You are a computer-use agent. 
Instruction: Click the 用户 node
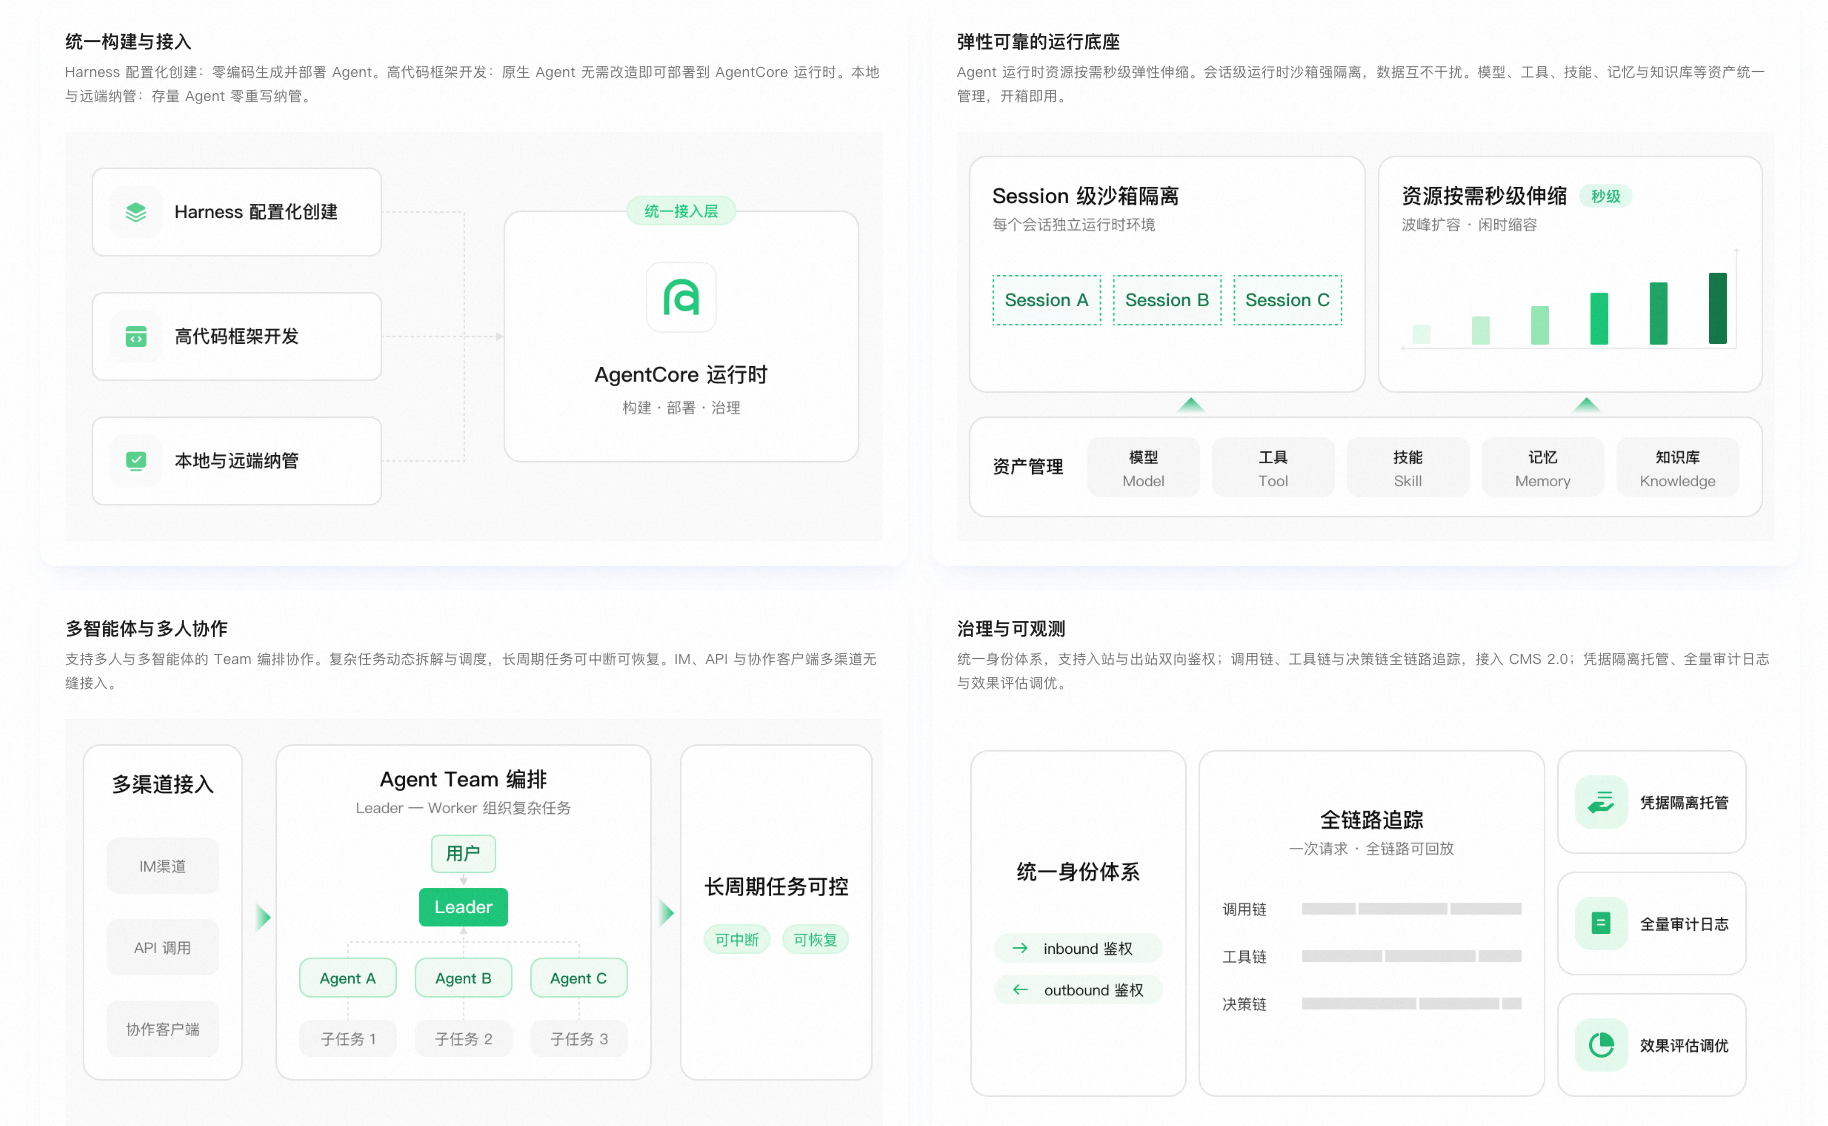pyautogui.click(x=463, y=854)
